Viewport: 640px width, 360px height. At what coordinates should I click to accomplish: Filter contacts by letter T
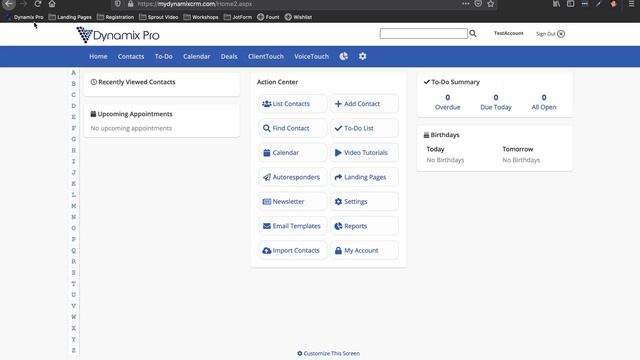pos(73,284)
